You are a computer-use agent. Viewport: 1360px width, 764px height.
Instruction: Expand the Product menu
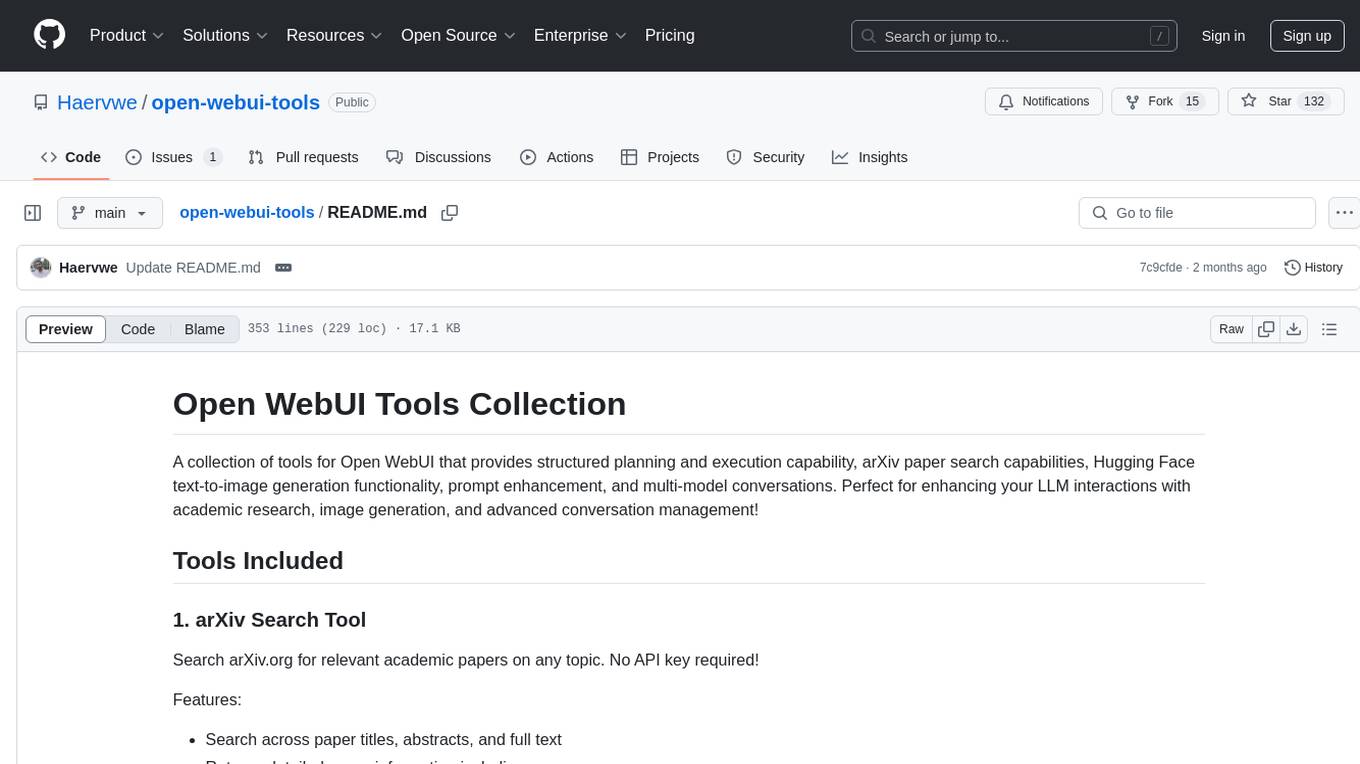pyautogui.click(x=127, y=35)
